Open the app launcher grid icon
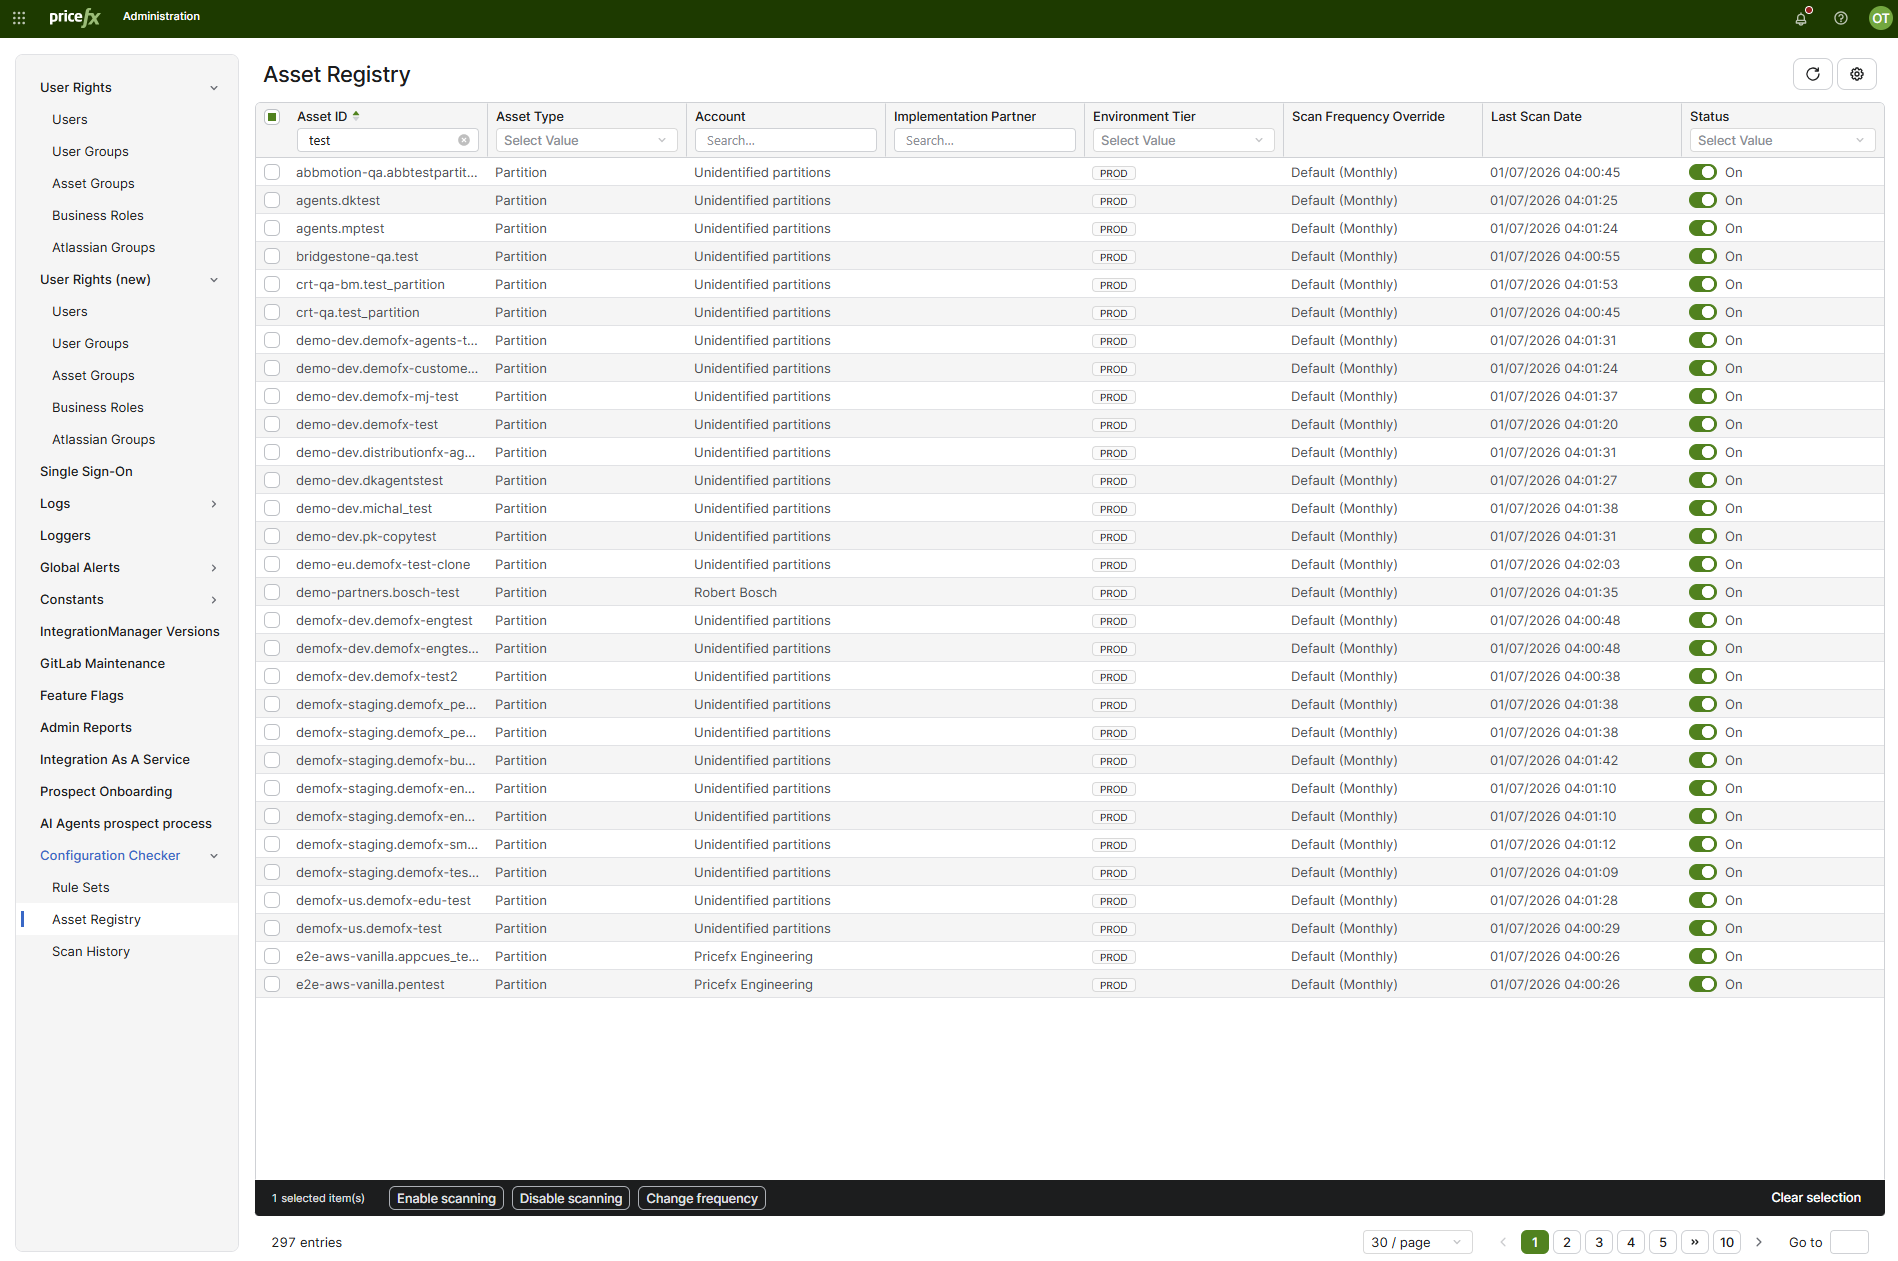The image size is (1898, 1261). [x=19, y=17]
